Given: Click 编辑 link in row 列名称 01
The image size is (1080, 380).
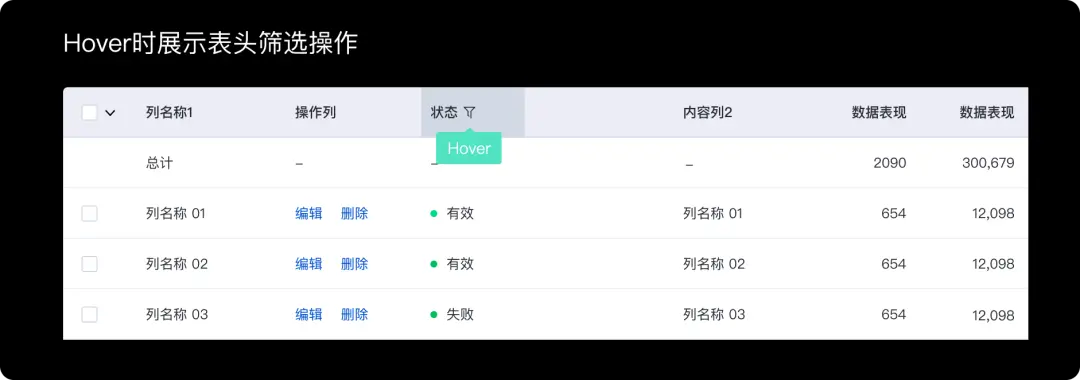Looking at the screenshot, I should pos(309,213).
